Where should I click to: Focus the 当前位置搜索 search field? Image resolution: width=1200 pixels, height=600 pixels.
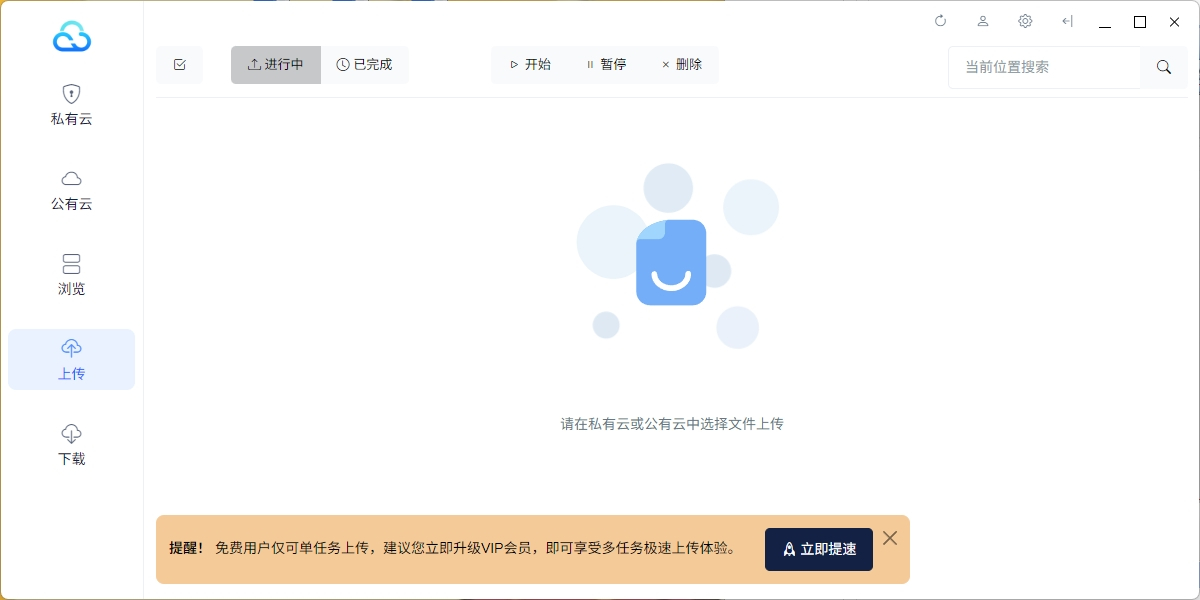(x=1044, y=67)
